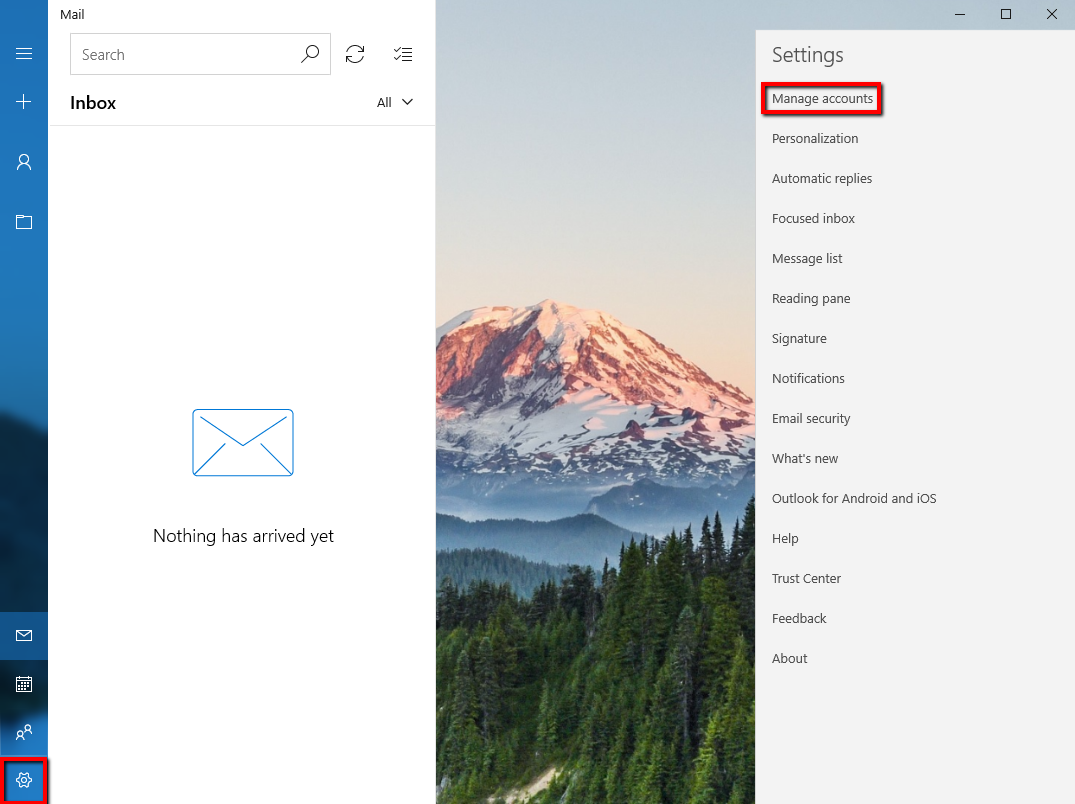Viewport: 1075px width, 804px height.
Task: Select the Mail icon in the sidebar
Action: tap(23, 636)
